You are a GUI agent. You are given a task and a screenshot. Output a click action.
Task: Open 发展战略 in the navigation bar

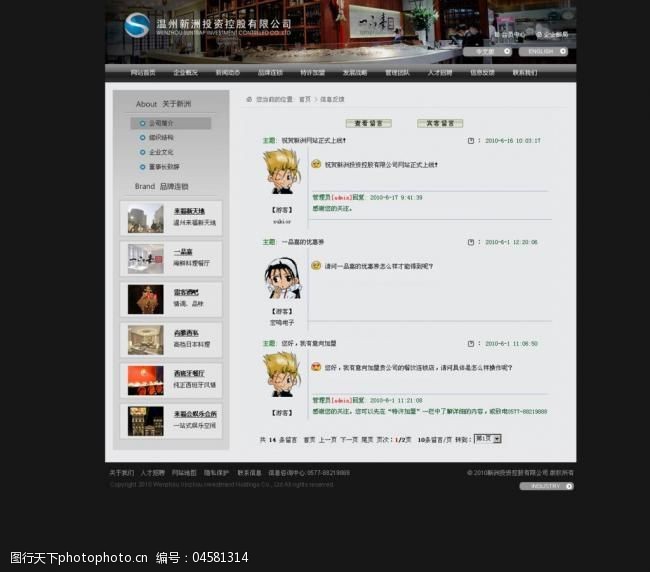click(355, 73)
